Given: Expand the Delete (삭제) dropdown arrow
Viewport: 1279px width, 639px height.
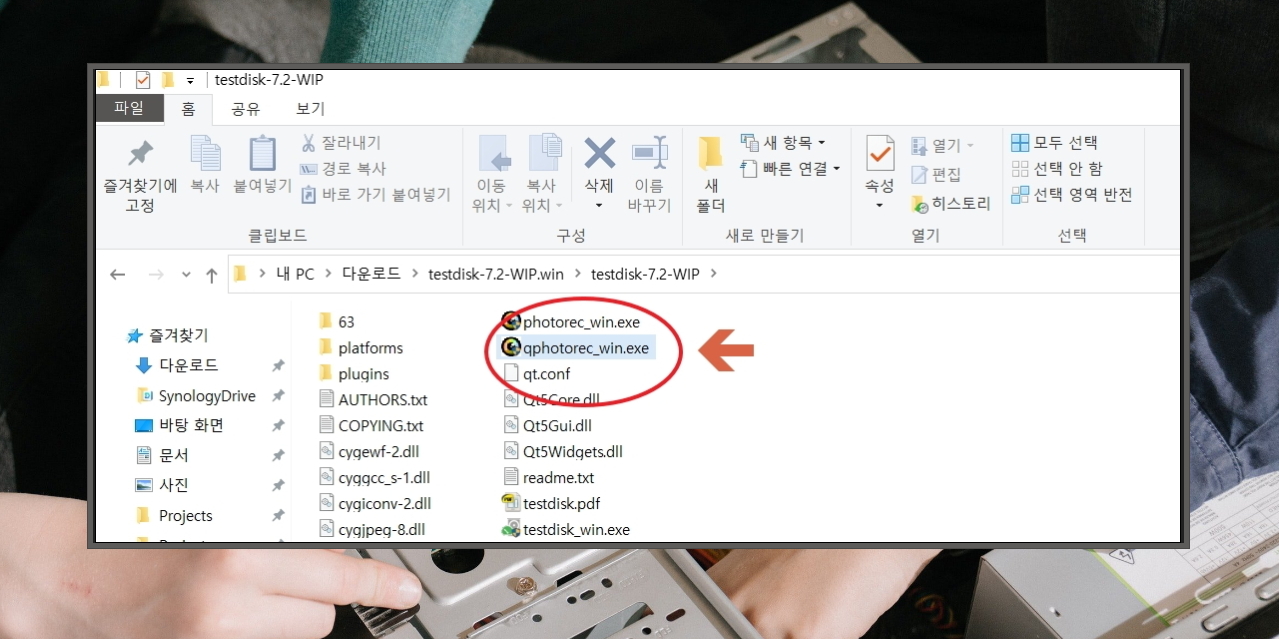Looking at the screenshot, I should (599, 206).
